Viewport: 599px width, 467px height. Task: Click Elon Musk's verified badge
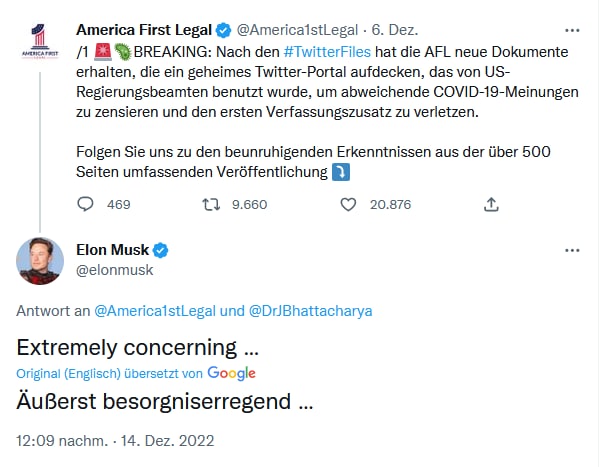point(160,250)
